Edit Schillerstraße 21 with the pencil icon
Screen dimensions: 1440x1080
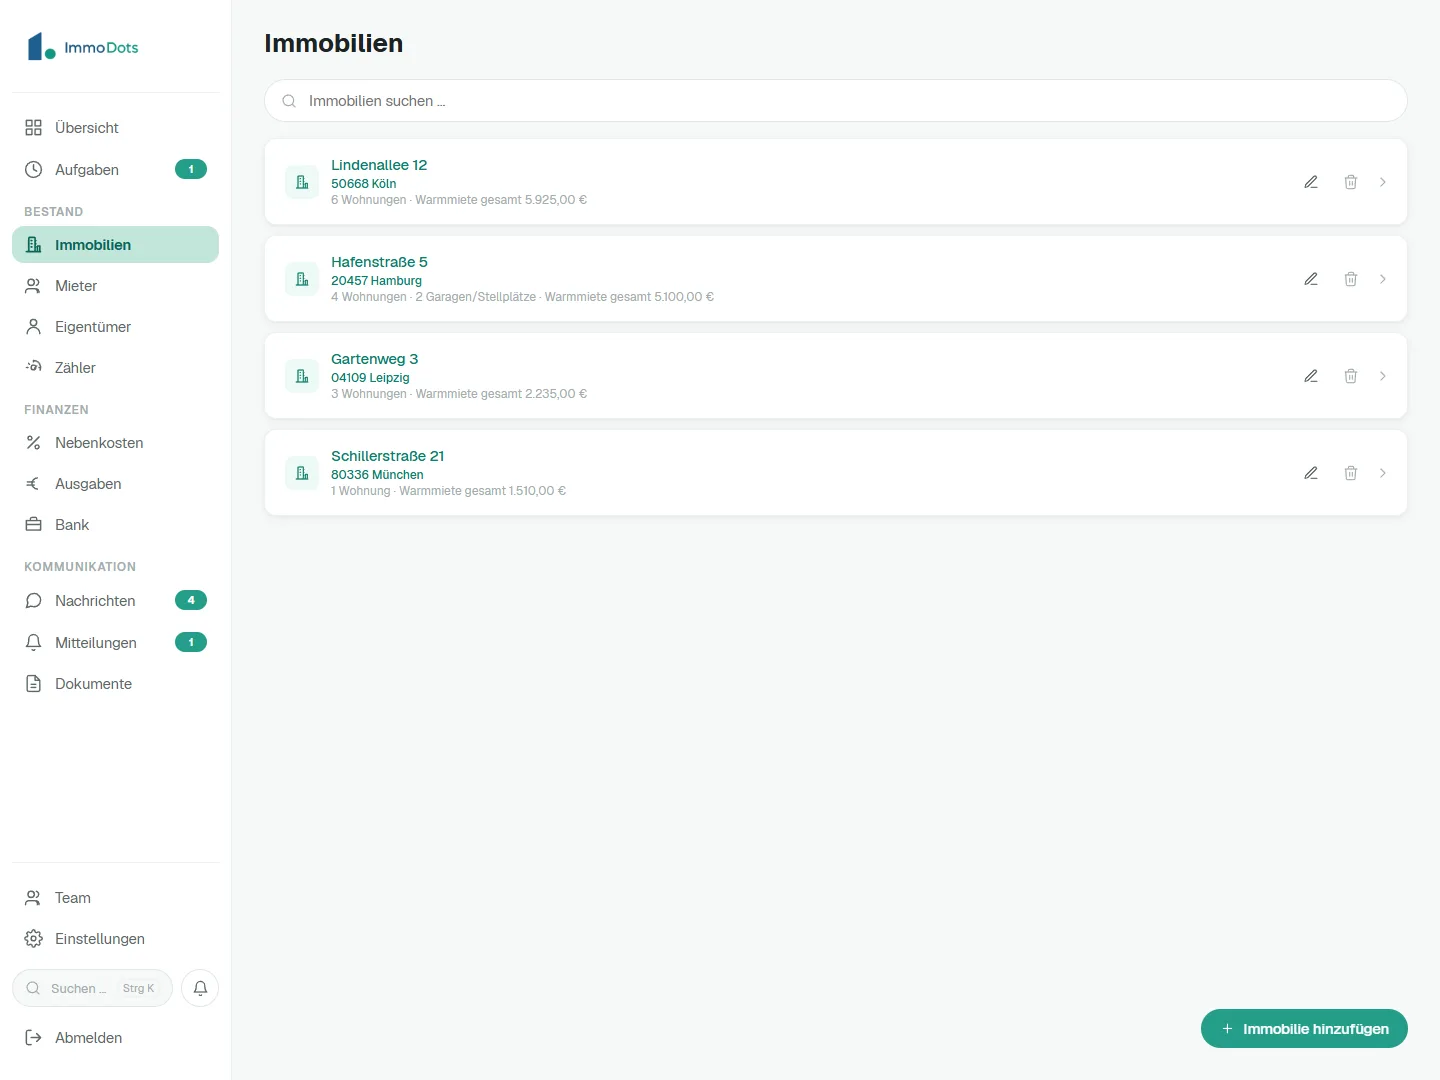pos(1311,473)
